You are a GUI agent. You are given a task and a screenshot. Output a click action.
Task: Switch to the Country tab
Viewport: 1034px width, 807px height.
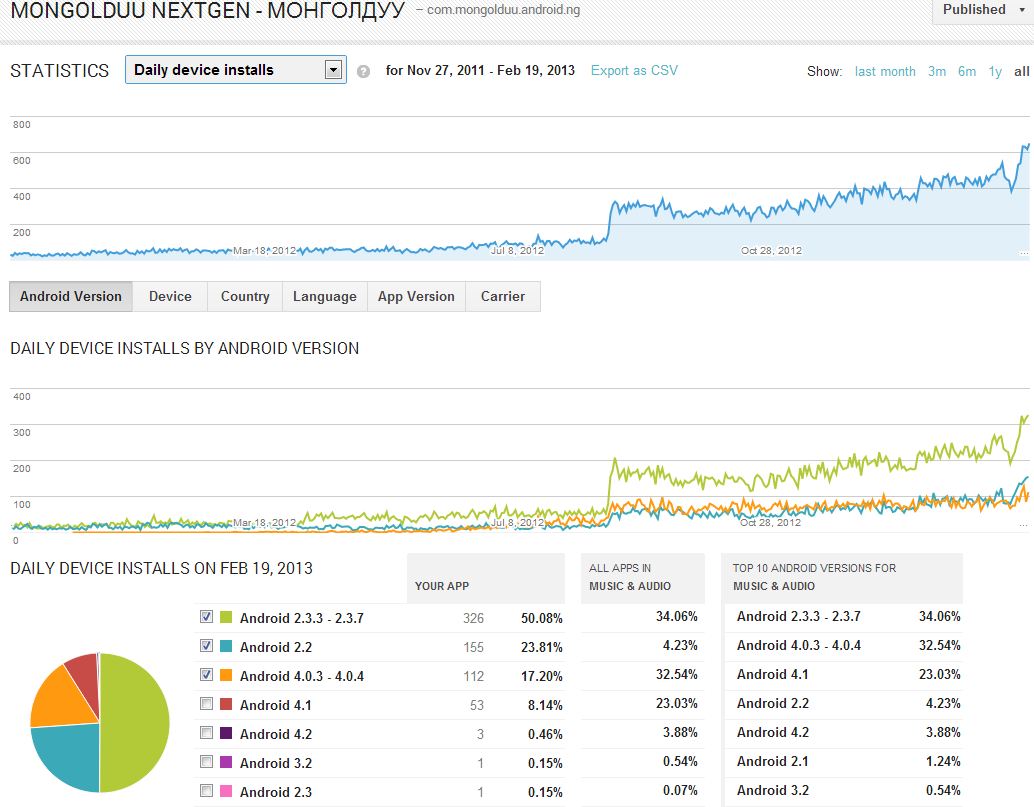(x=245, y=297)
